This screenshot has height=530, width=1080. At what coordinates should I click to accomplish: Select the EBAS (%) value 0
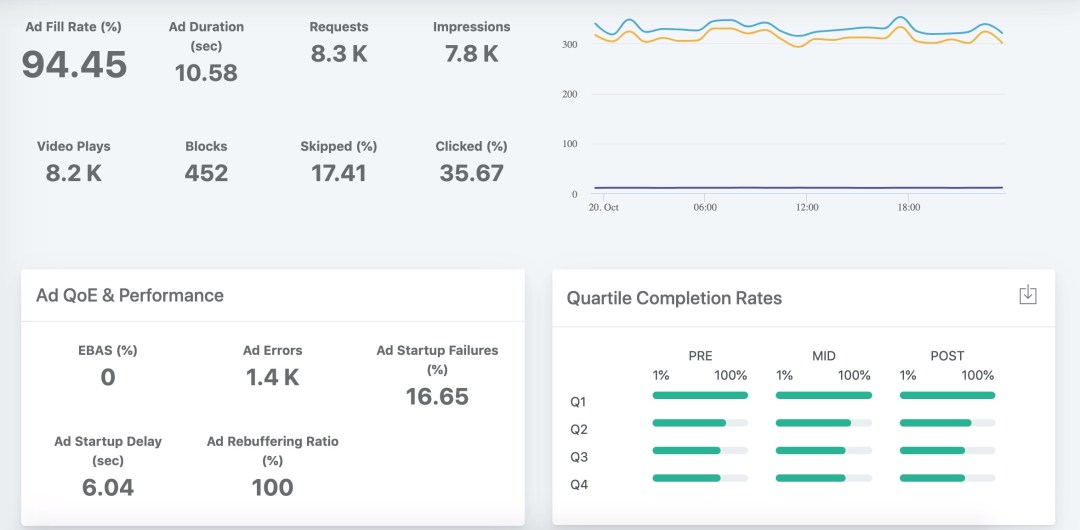[x=107, y=377]
